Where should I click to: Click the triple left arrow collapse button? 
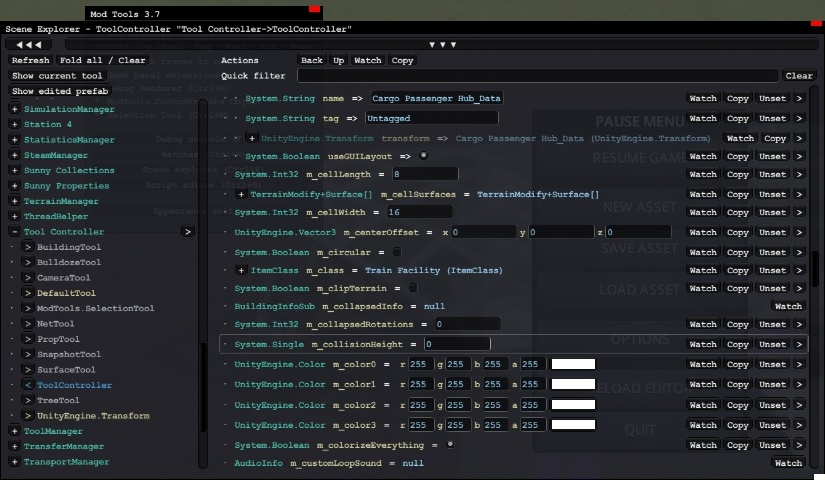coord(29,45)
